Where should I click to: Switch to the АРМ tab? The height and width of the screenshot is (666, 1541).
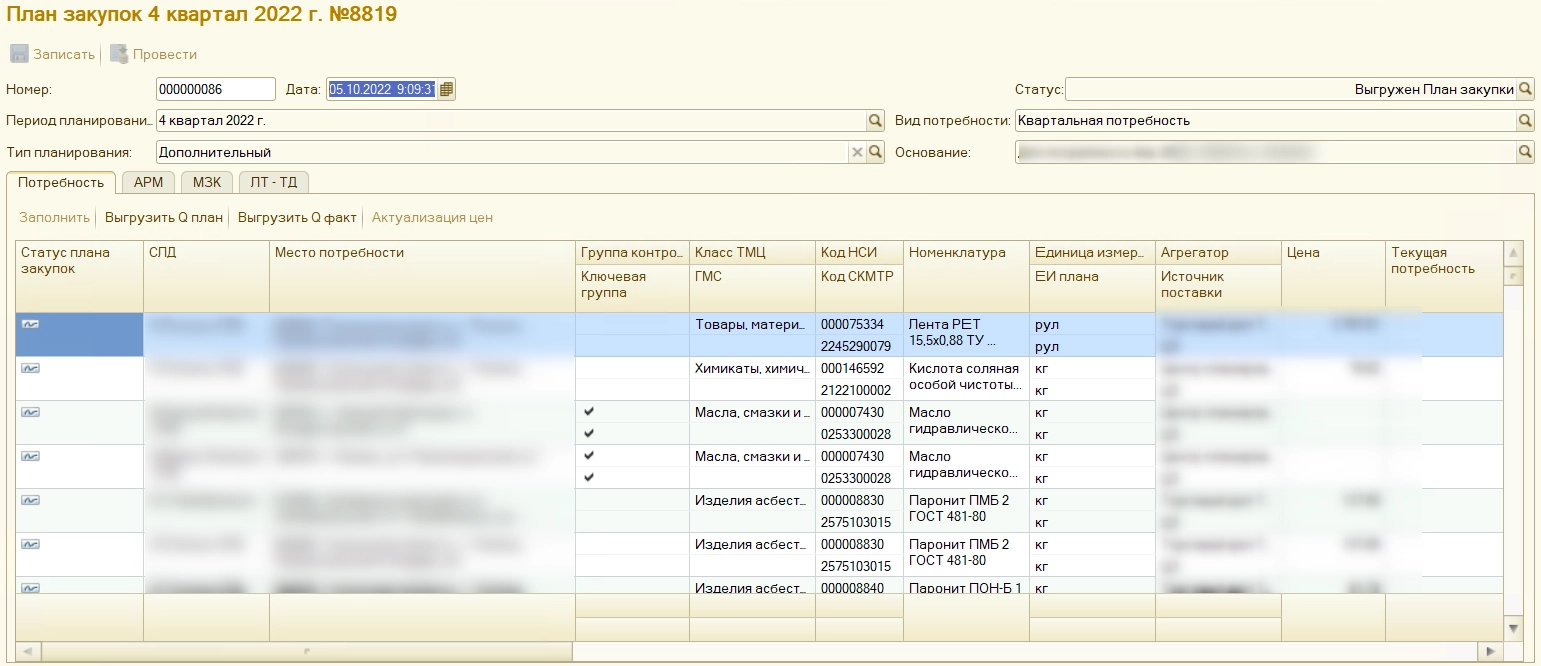(x=148, y=182)
